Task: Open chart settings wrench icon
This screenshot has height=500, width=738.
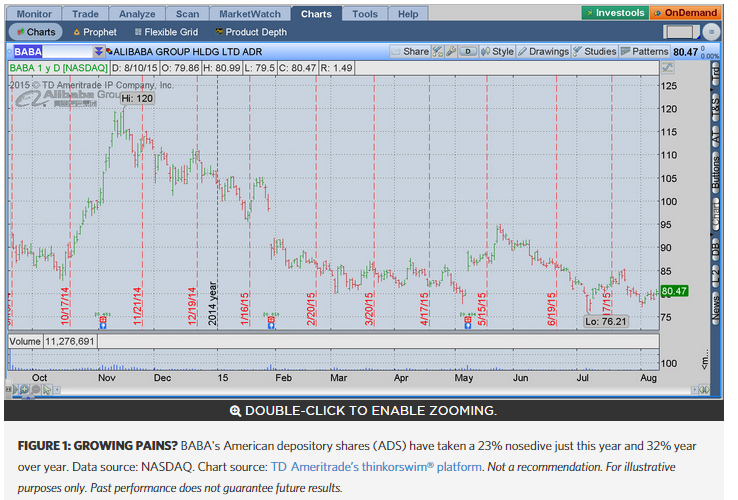Action: pos(451,51)
